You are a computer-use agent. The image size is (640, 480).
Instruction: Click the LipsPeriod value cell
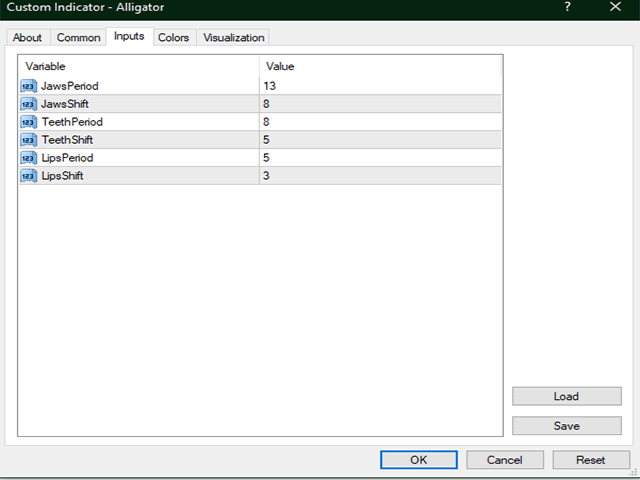pos(380,158)
